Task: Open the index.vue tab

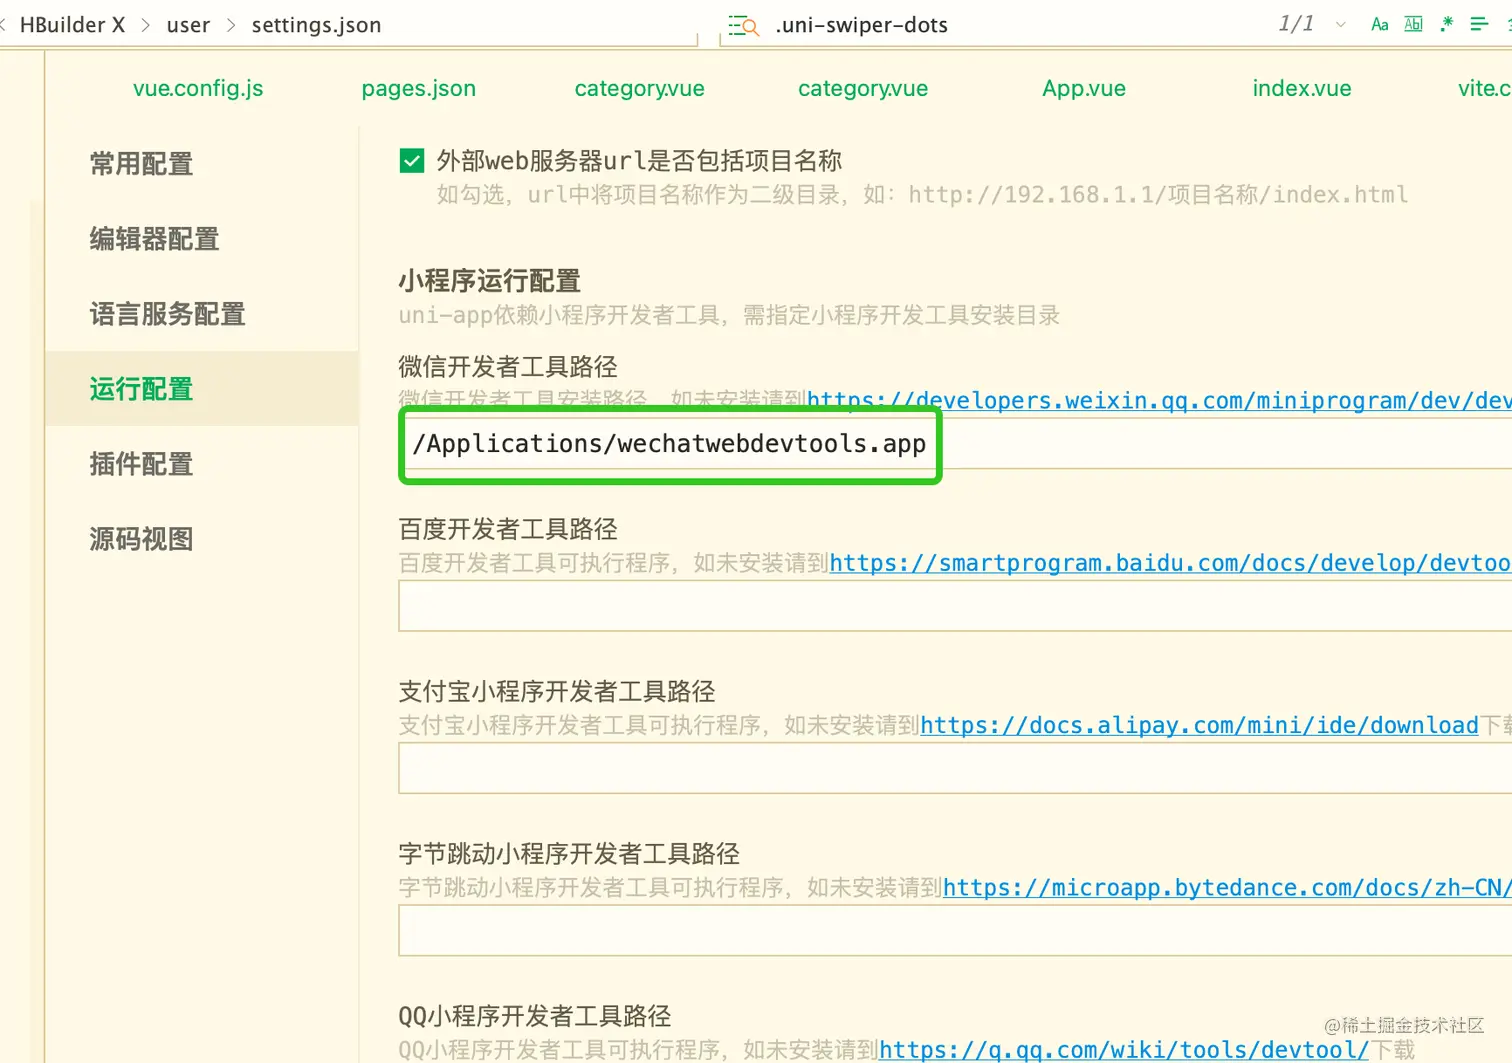Action: [1302, 88]
